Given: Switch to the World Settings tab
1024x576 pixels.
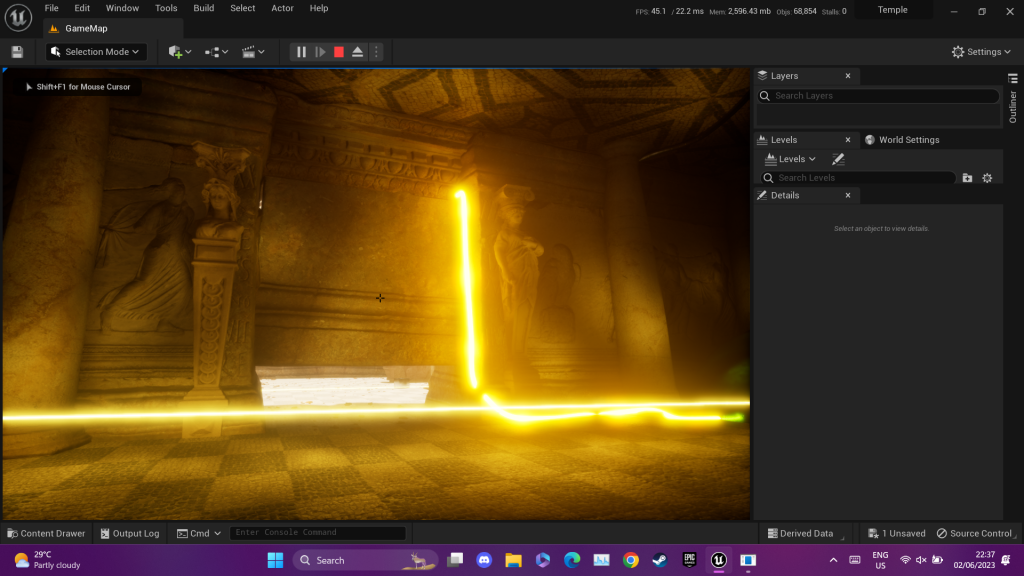Looking at the screenshot, I should click(x=902, y=140).
